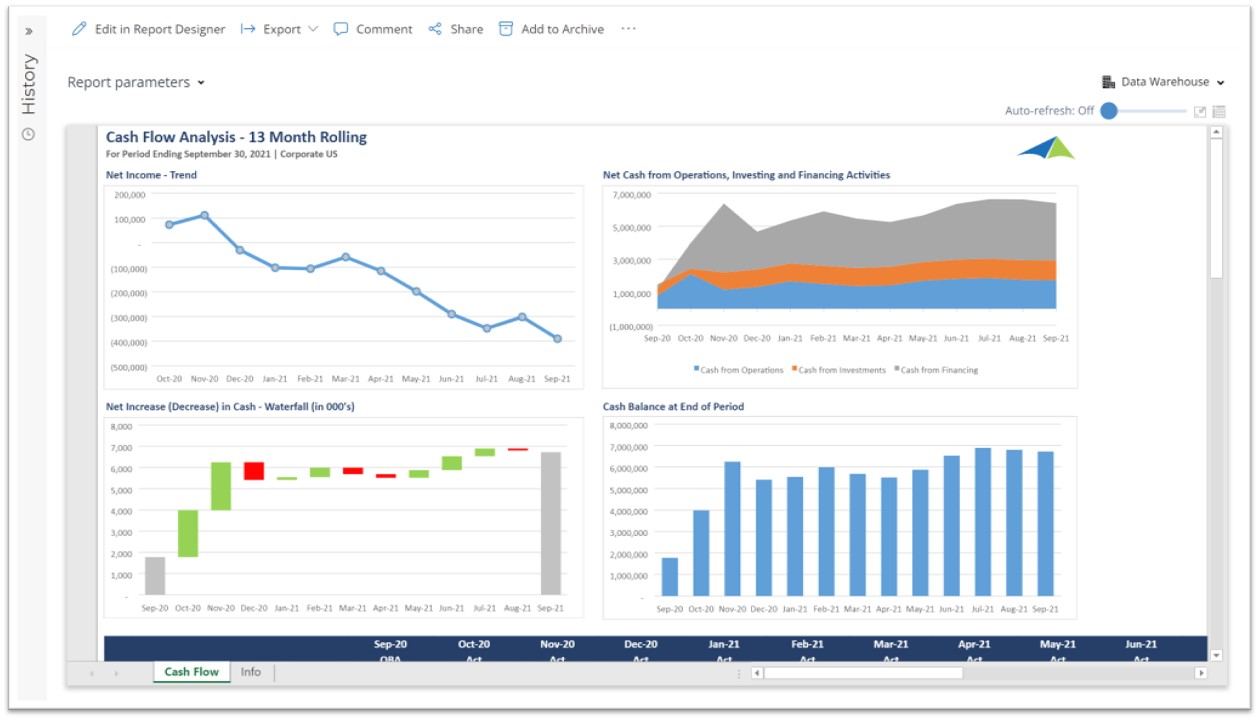Click the Export arrow icon
Screen dimensions: 1259x720
coord(248,29)
